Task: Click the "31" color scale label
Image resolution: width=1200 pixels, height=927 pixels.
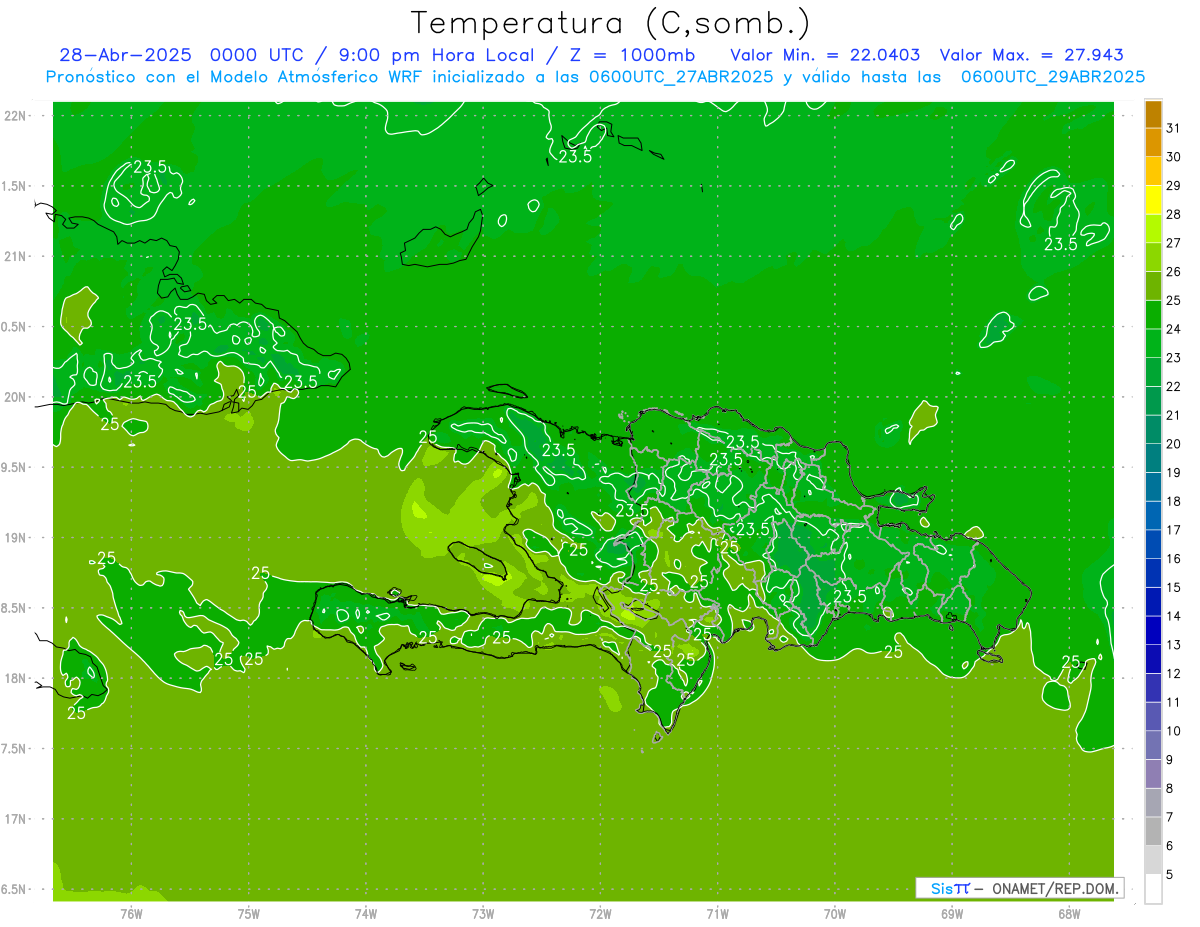Action: pyautogui.click(x=1173, y=128)
